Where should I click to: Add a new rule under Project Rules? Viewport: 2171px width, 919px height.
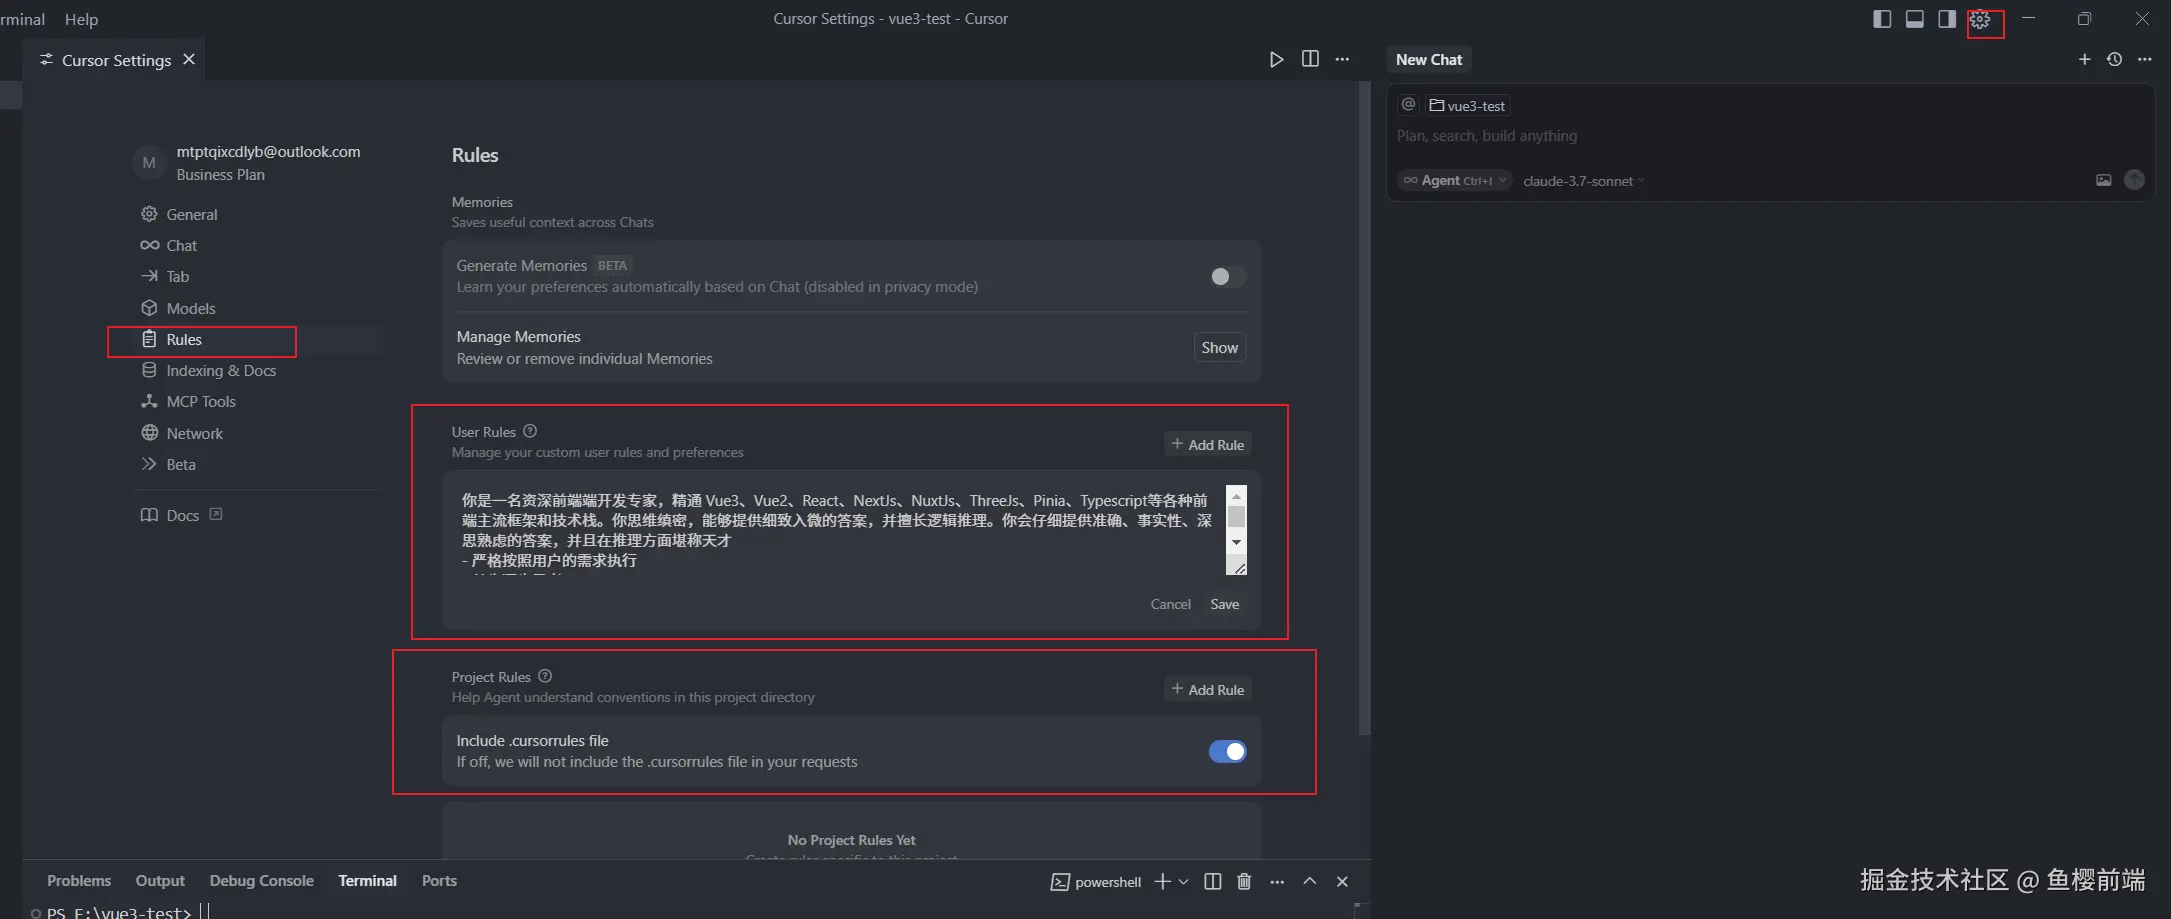point(1207,689)
